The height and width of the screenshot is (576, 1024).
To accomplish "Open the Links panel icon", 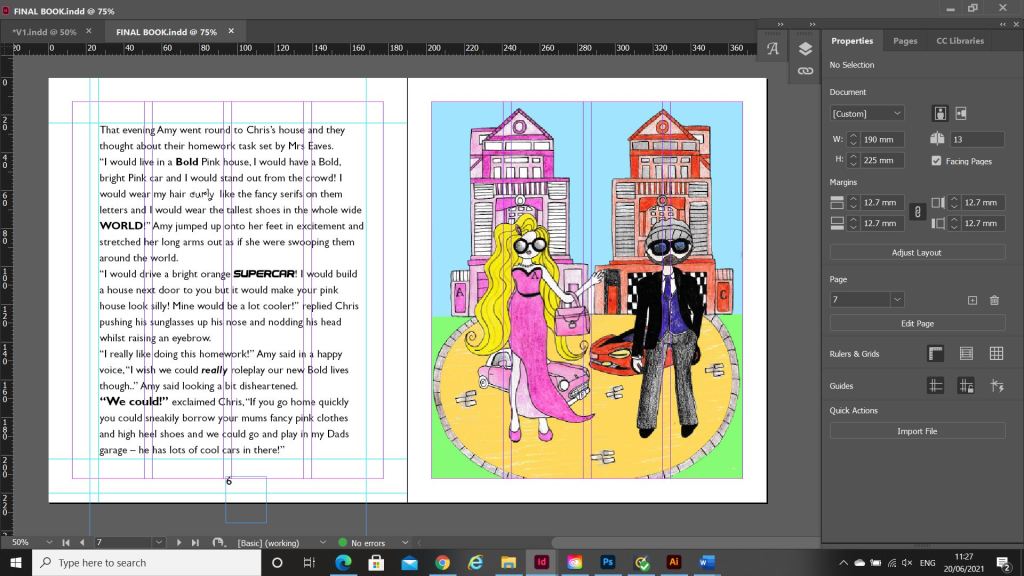I will 805,71.
